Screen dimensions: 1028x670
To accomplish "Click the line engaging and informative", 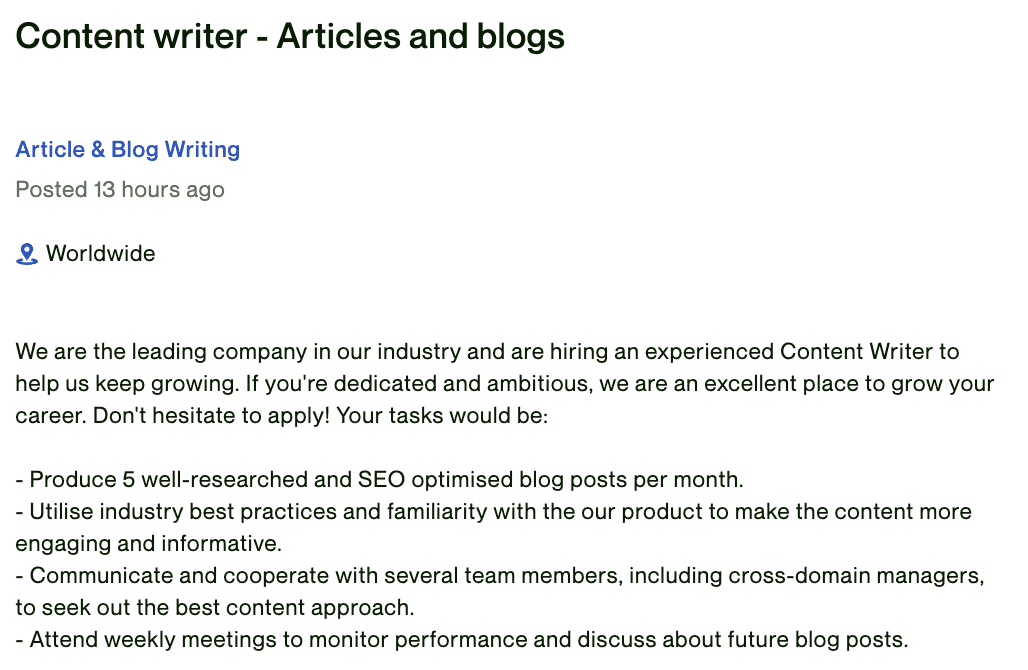I will pos(149,544).
